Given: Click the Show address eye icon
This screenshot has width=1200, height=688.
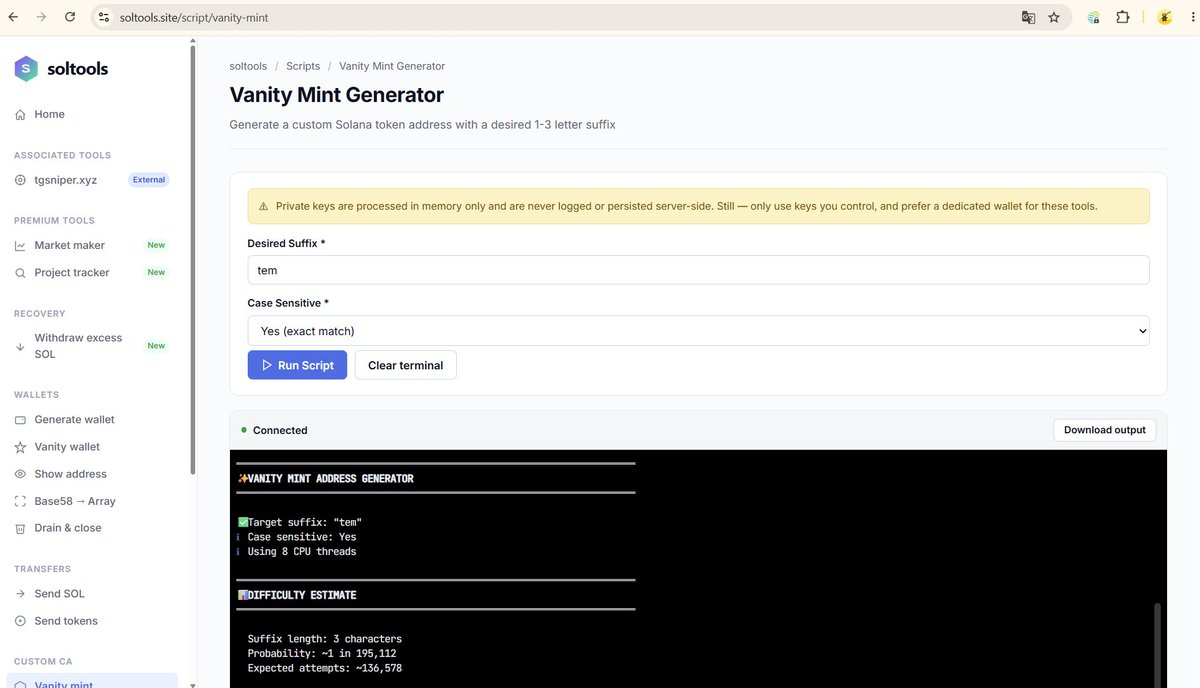Looking at the screenshot, I should tap(21, 474).
